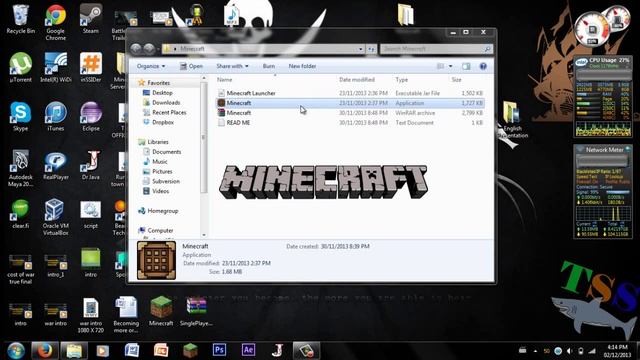Select Dropbox under Favorites

pyautogui.click(x=158, y=122)
